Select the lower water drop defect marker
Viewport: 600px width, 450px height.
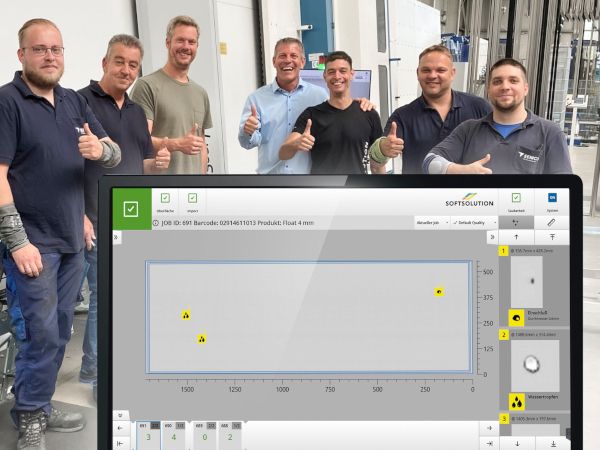202,339
